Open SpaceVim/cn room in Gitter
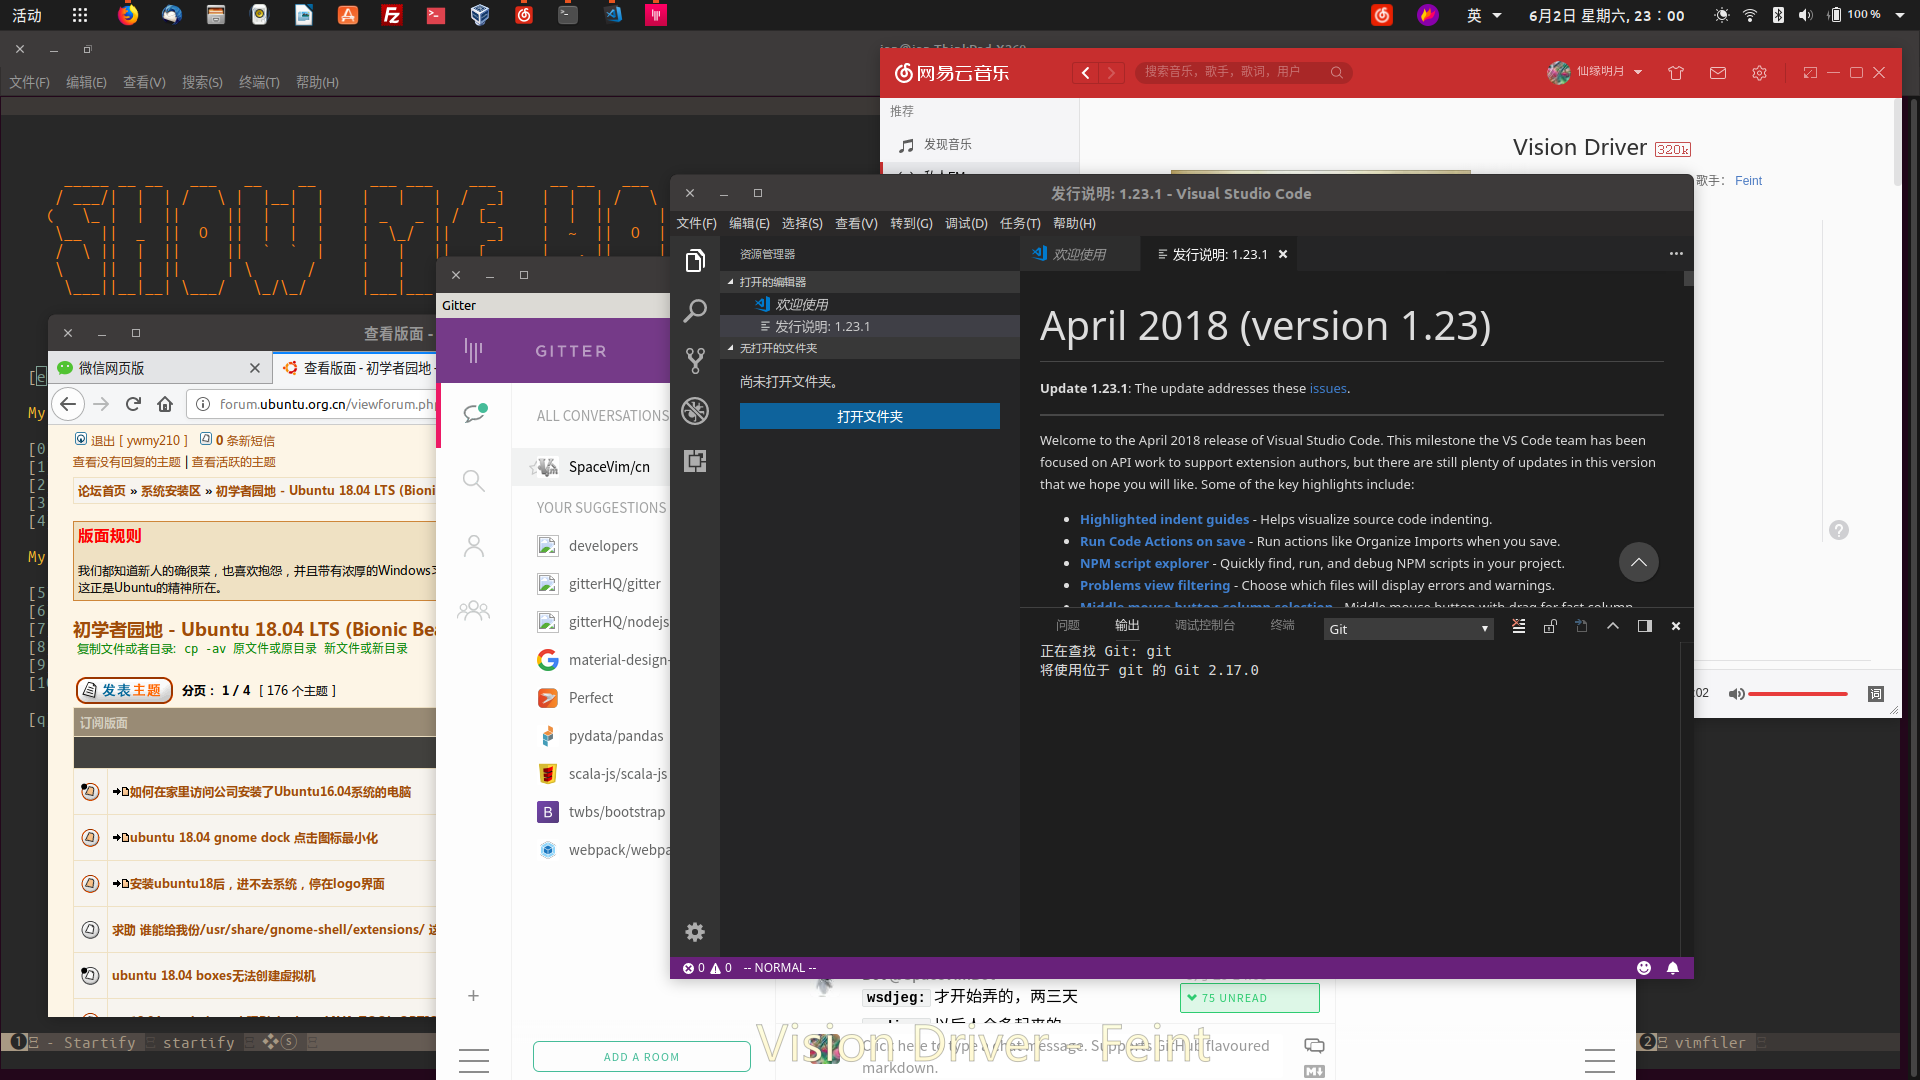This screenshot has width=1920, height=1080. (591, 467)
